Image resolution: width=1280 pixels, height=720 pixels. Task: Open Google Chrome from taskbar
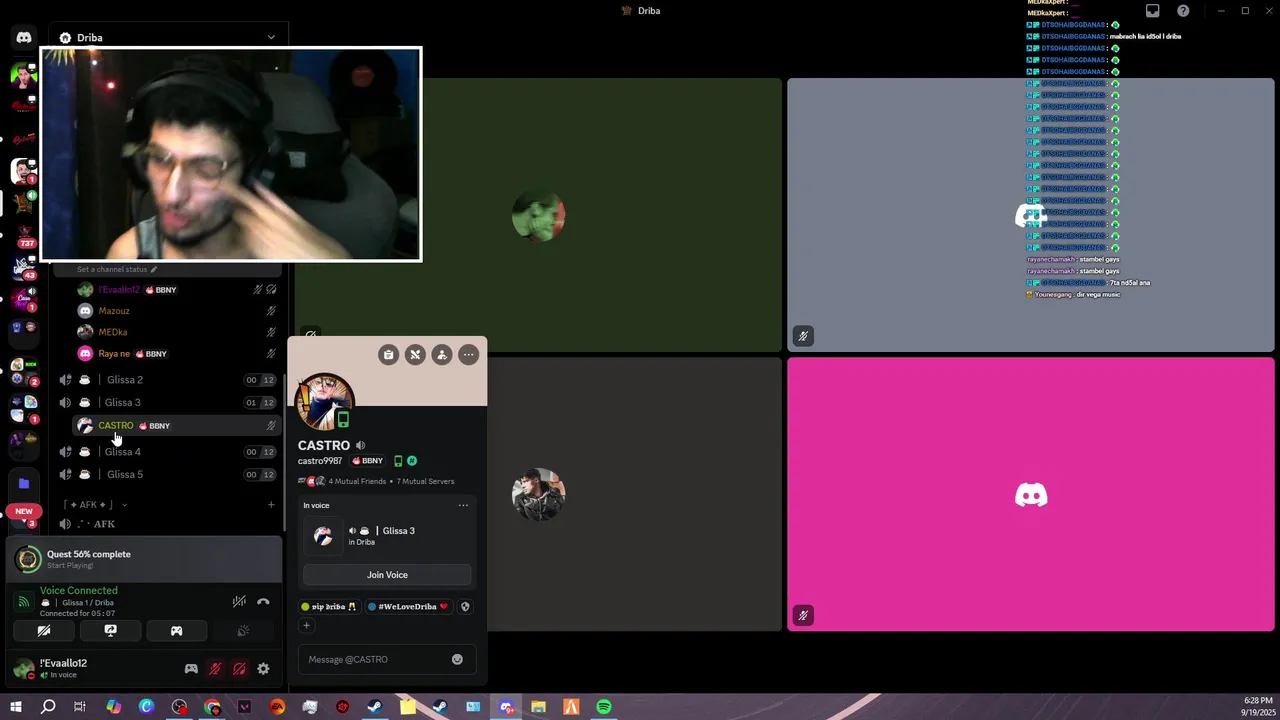(212, 707)
